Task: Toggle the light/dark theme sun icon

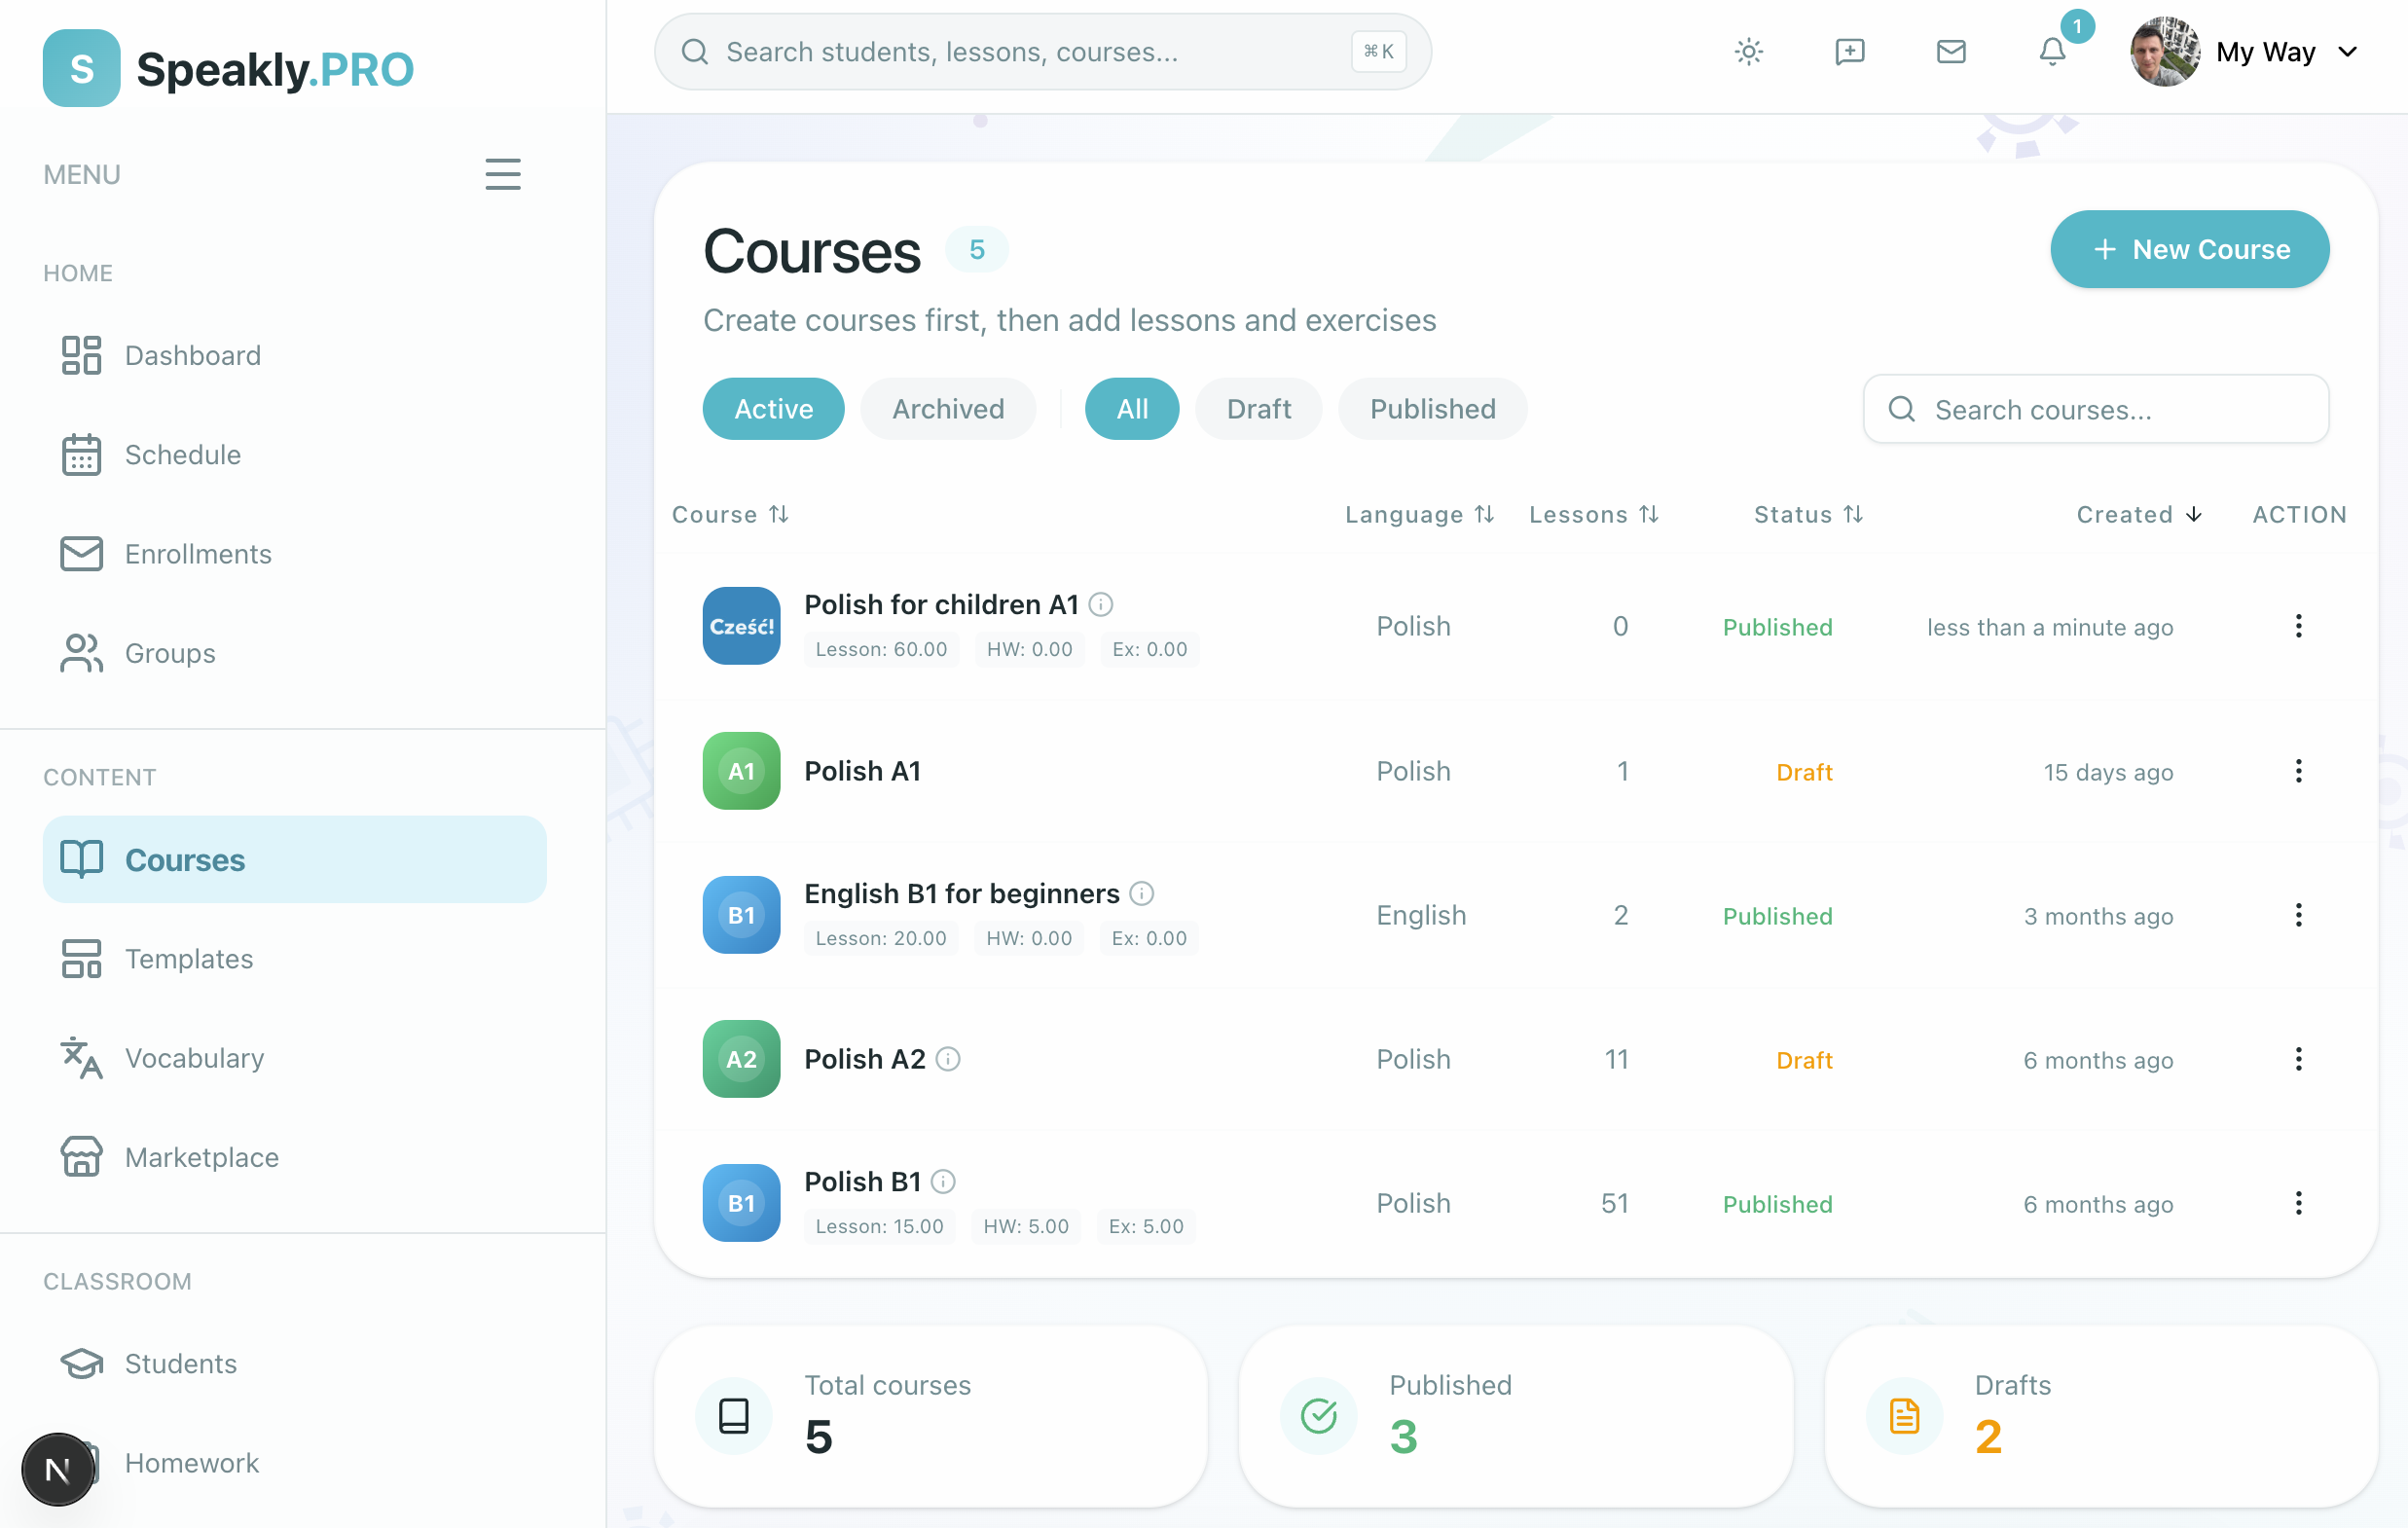Action: pyautogui.click(x=1748, y=52)
